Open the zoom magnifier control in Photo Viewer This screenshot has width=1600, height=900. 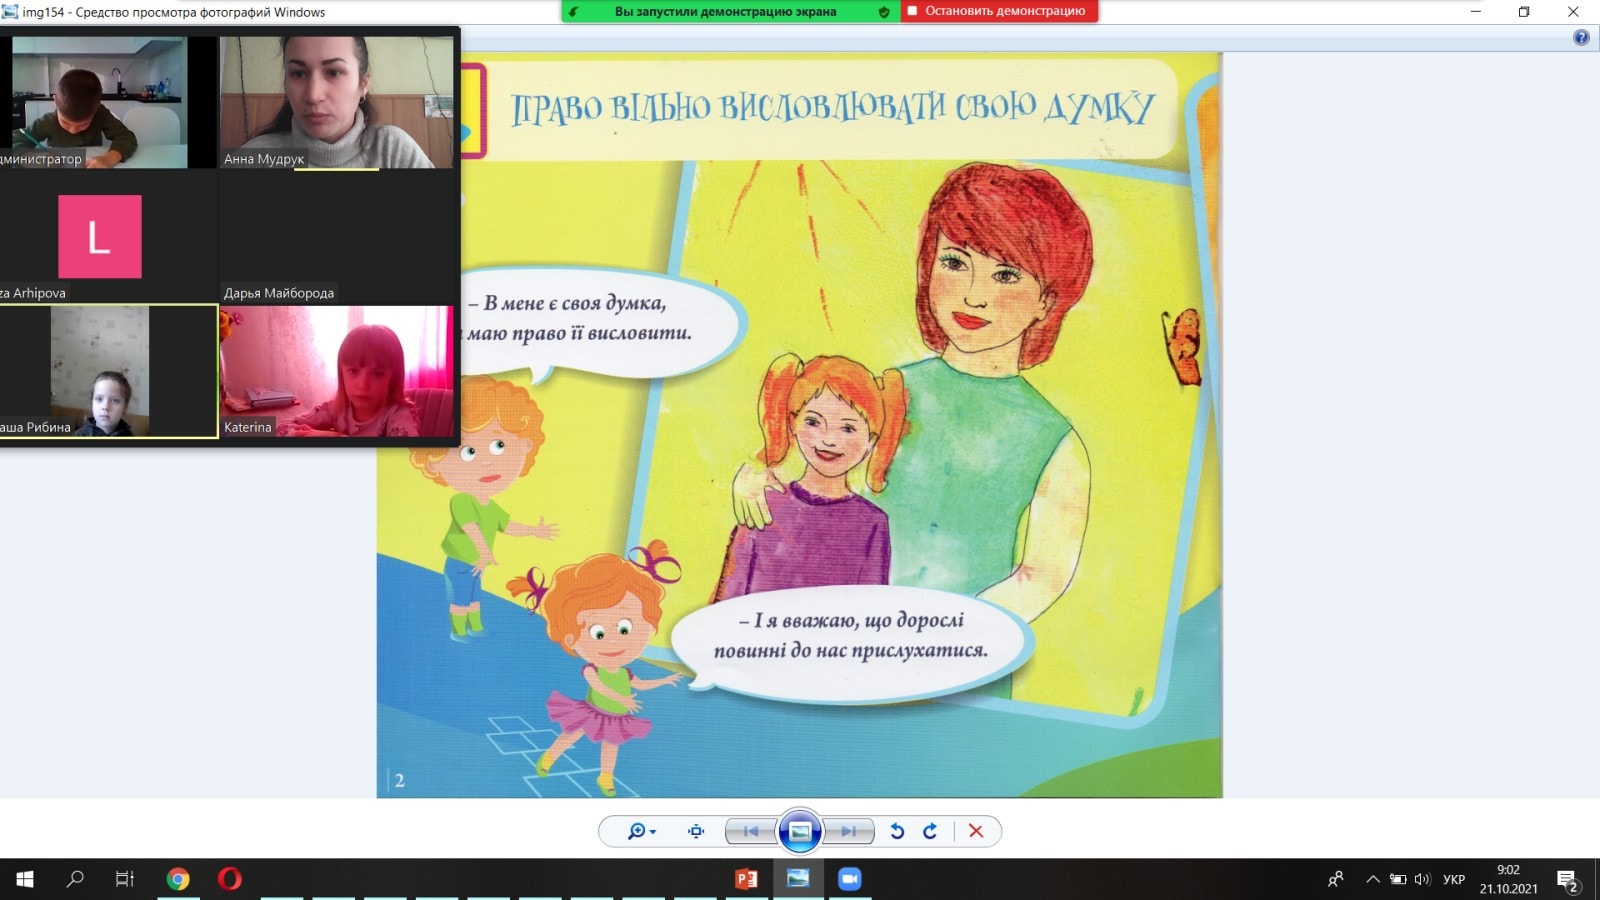[641, 831]
